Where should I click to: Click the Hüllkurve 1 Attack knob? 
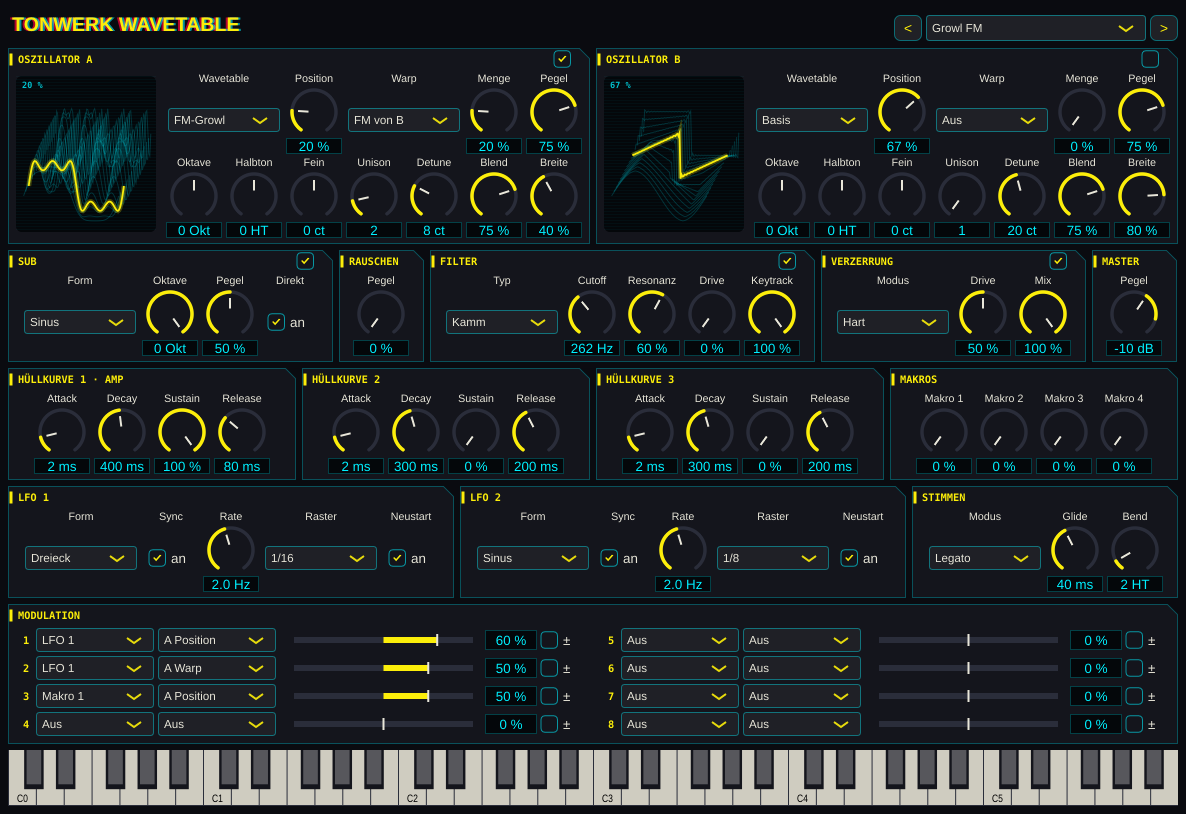pos(62,432)
